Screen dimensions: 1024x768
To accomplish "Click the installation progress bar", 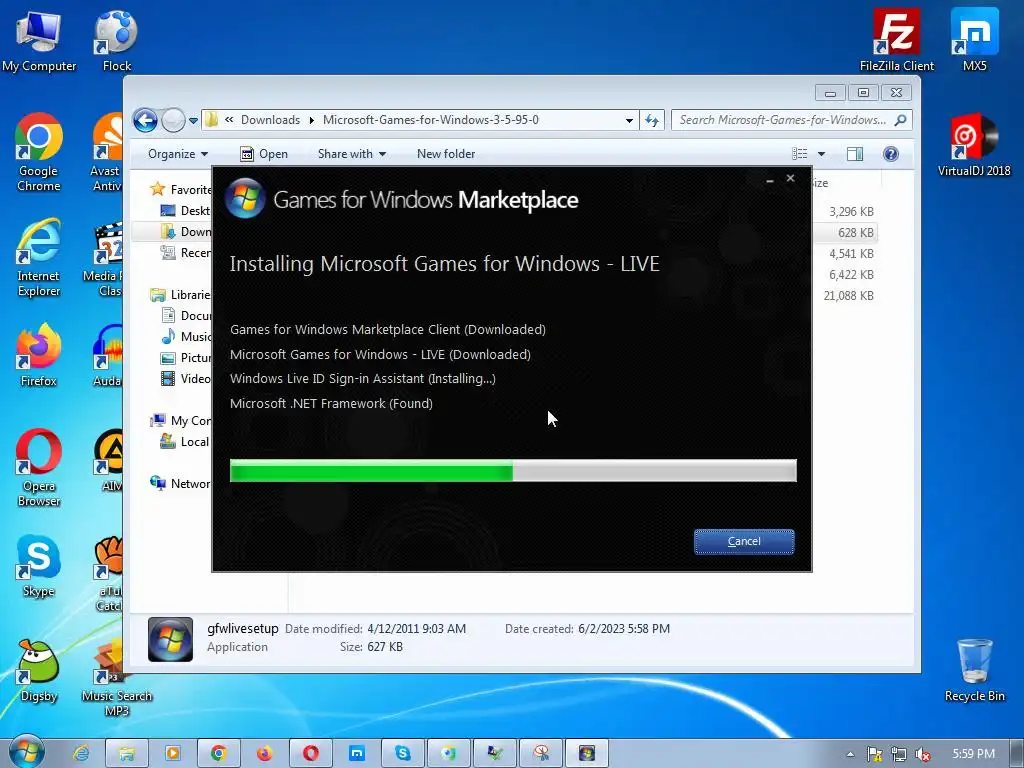I will [513, 471].
